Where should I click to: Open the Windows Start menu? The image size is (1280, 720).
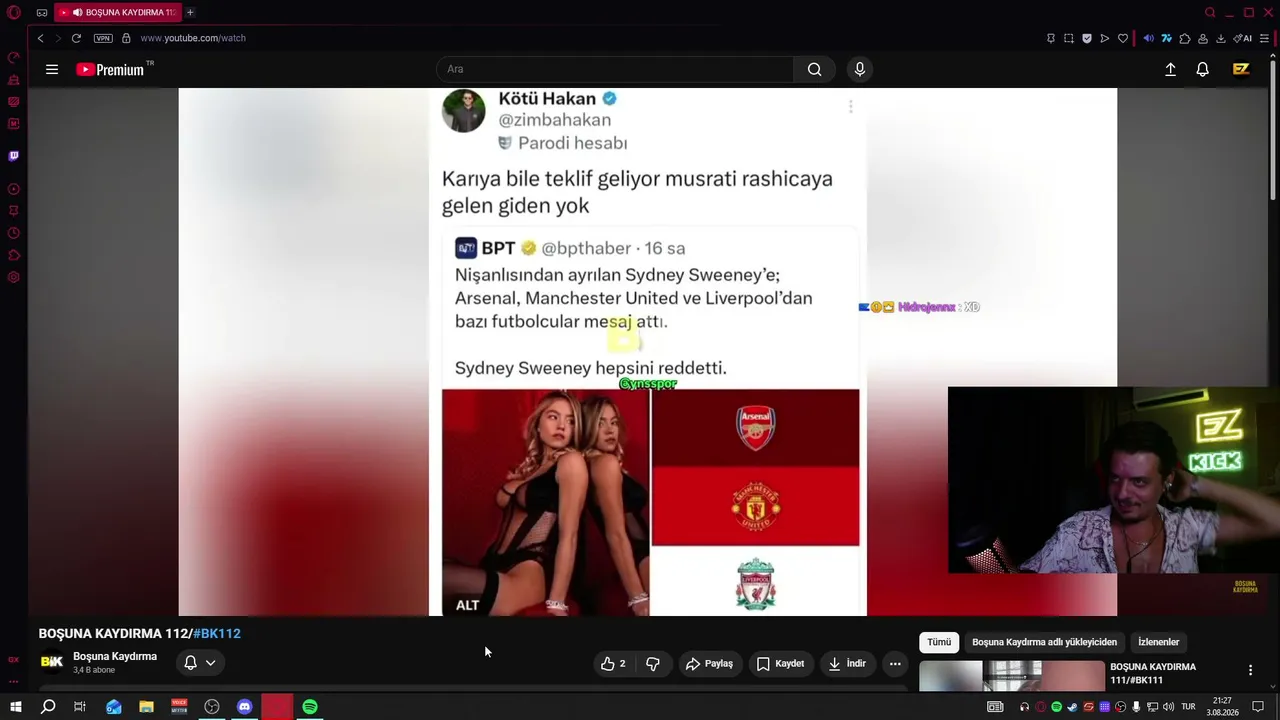15,707
